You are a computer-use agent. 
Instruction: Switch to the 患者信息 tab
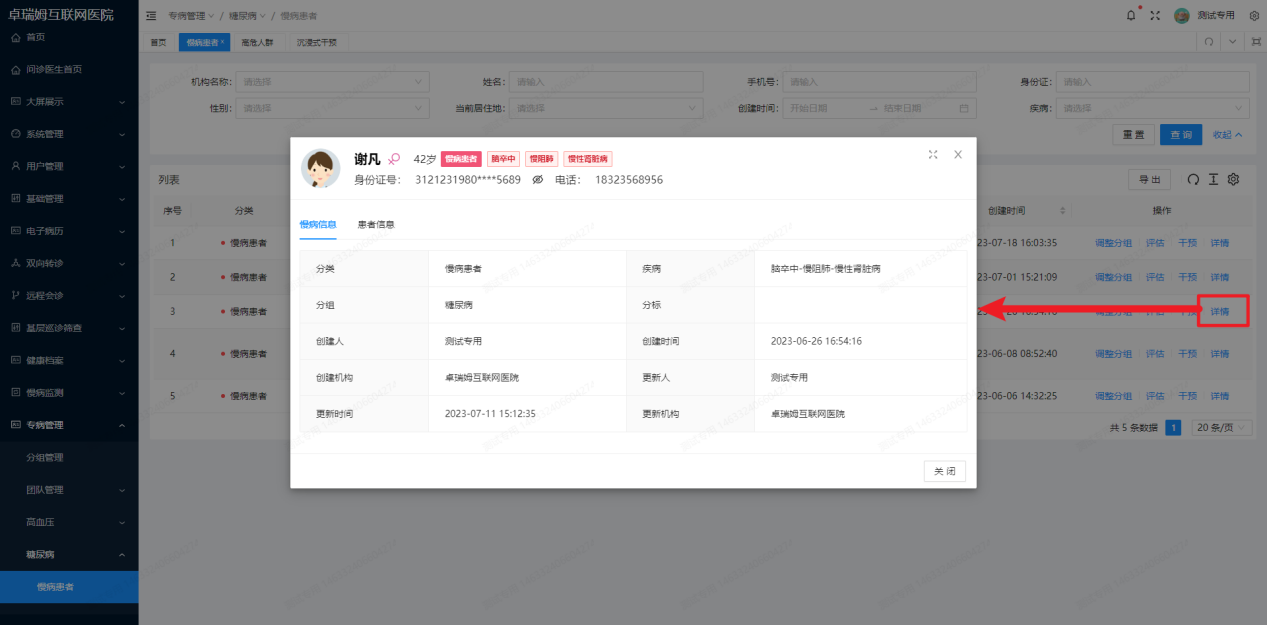pos(376,224)
